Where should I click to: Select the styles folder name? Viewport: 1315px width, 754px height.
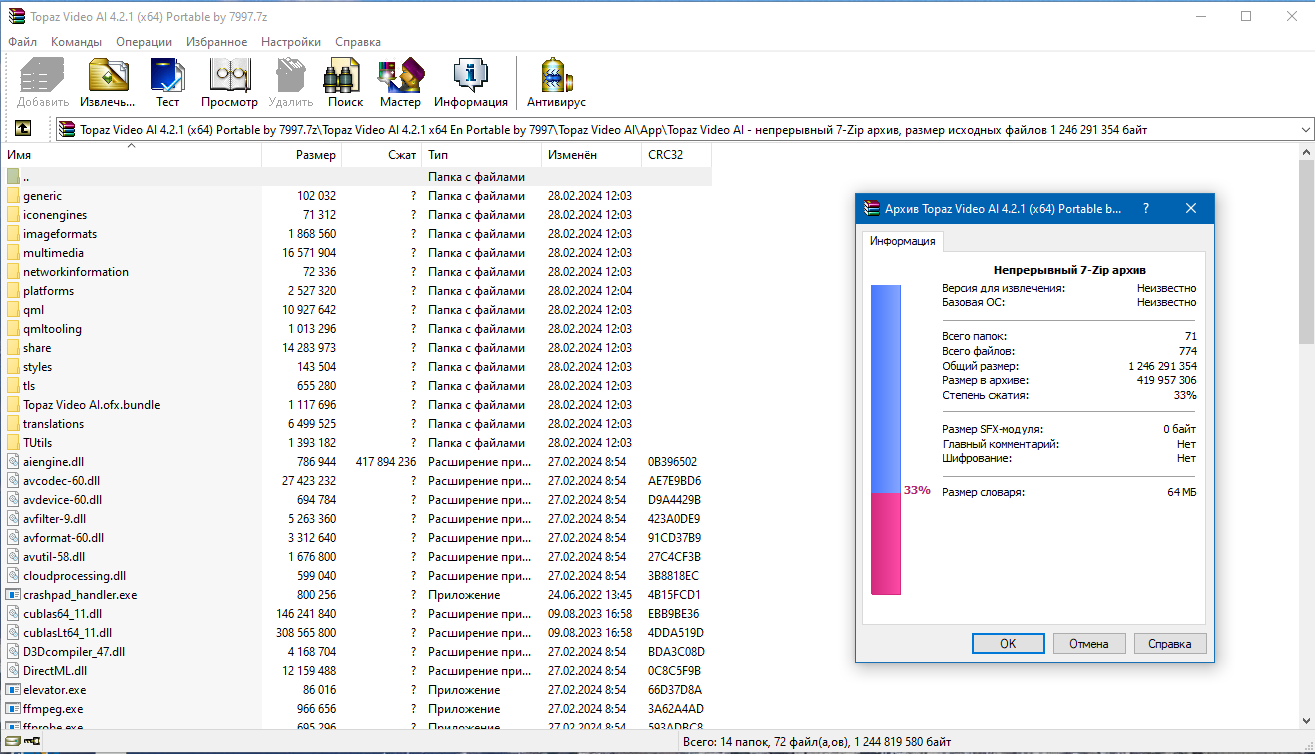coord(38,367)
